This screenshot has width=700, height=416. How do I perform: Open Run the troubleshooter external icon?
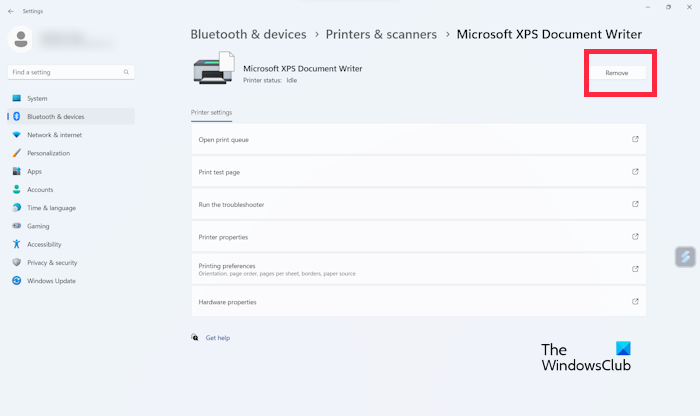click(635, 204)
